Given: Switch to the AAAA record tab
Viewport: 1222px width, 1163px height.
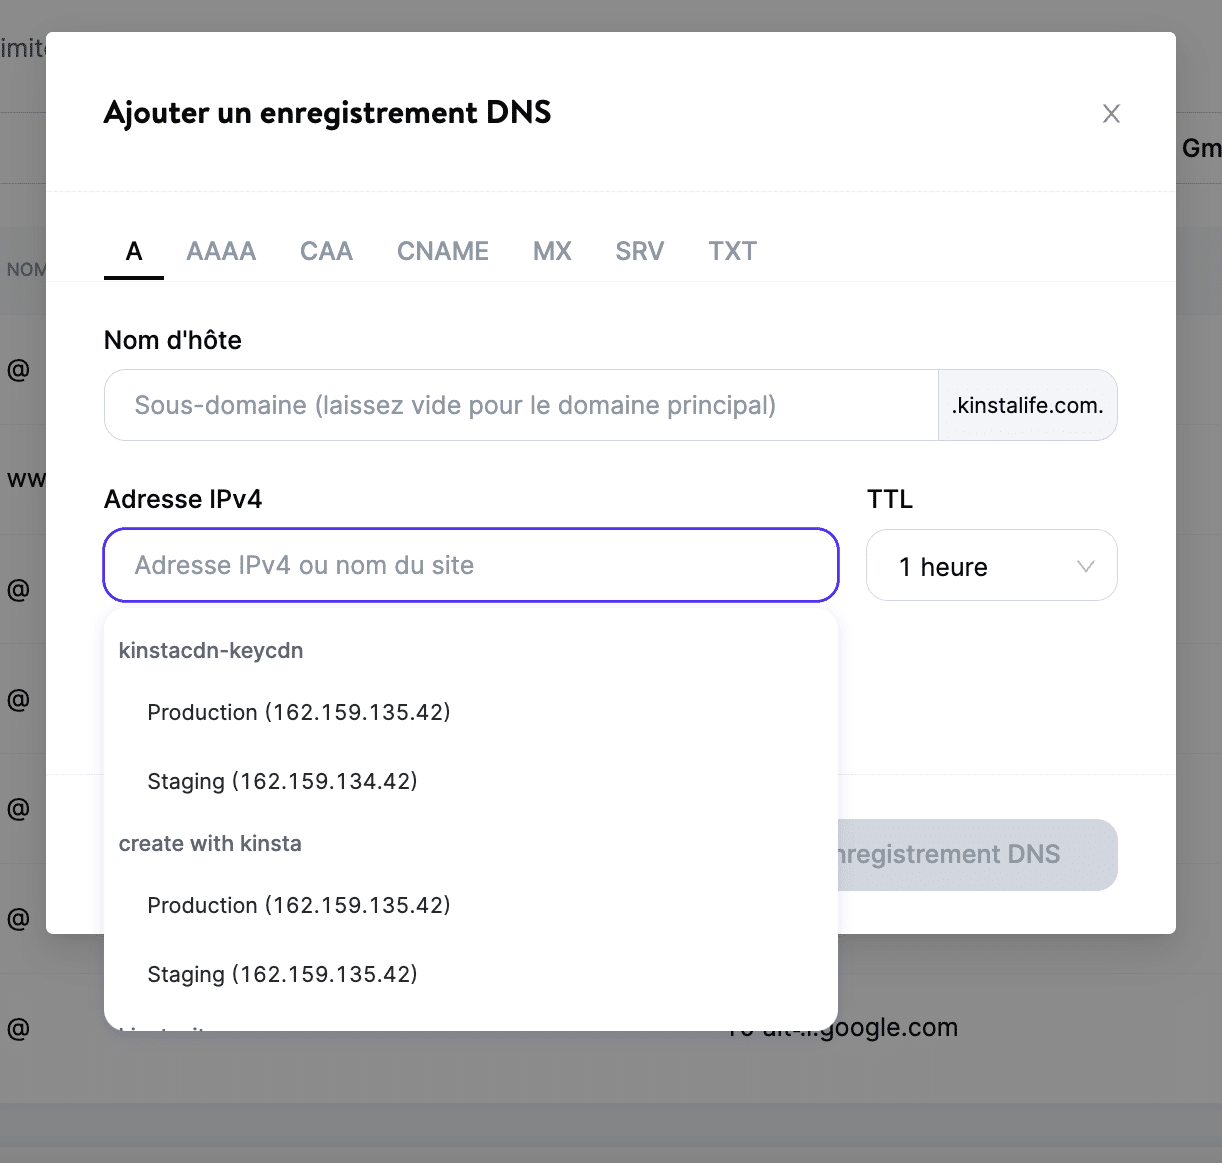Looking at the screenshot, I should (x=220, y=251).
